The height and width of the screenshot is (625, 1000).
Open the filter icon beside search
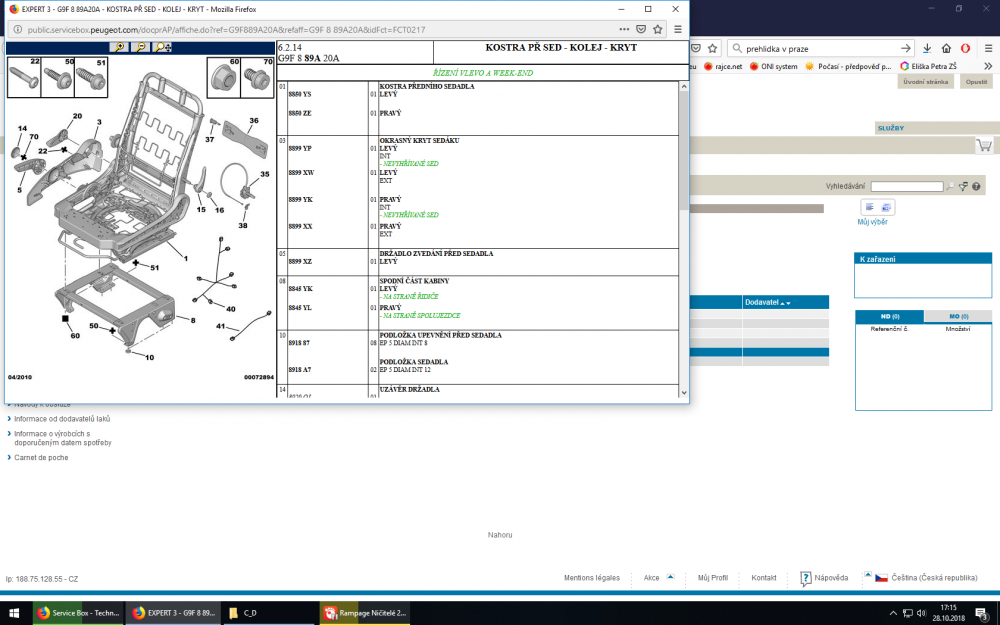tap(963, 186)
